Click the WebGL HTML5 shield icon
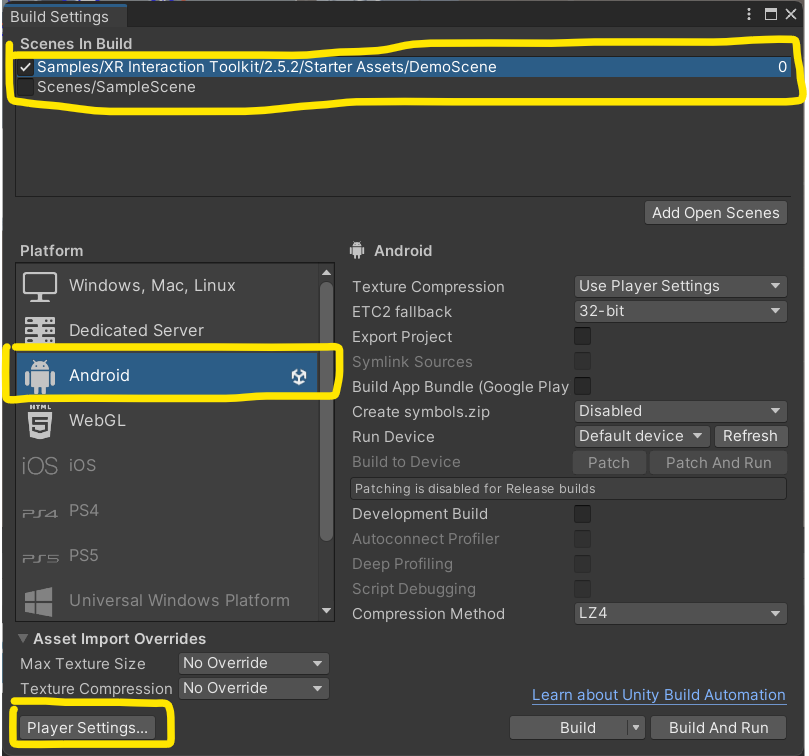Screen dimensions: 809x756 pyautogui.click(x=40, y=421)
